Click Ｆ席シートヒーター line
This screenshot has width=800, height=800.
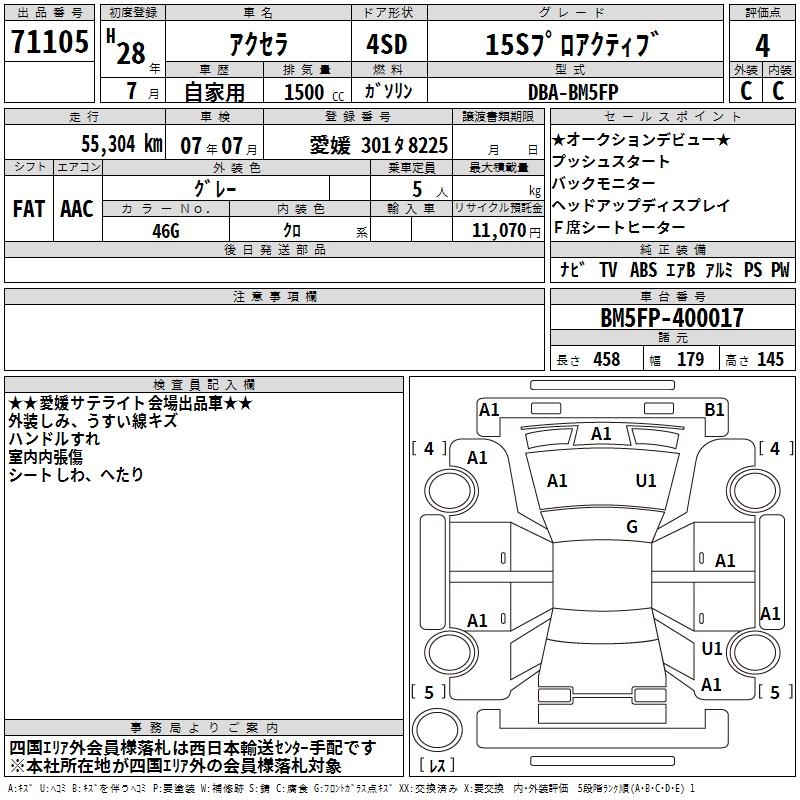619,227
